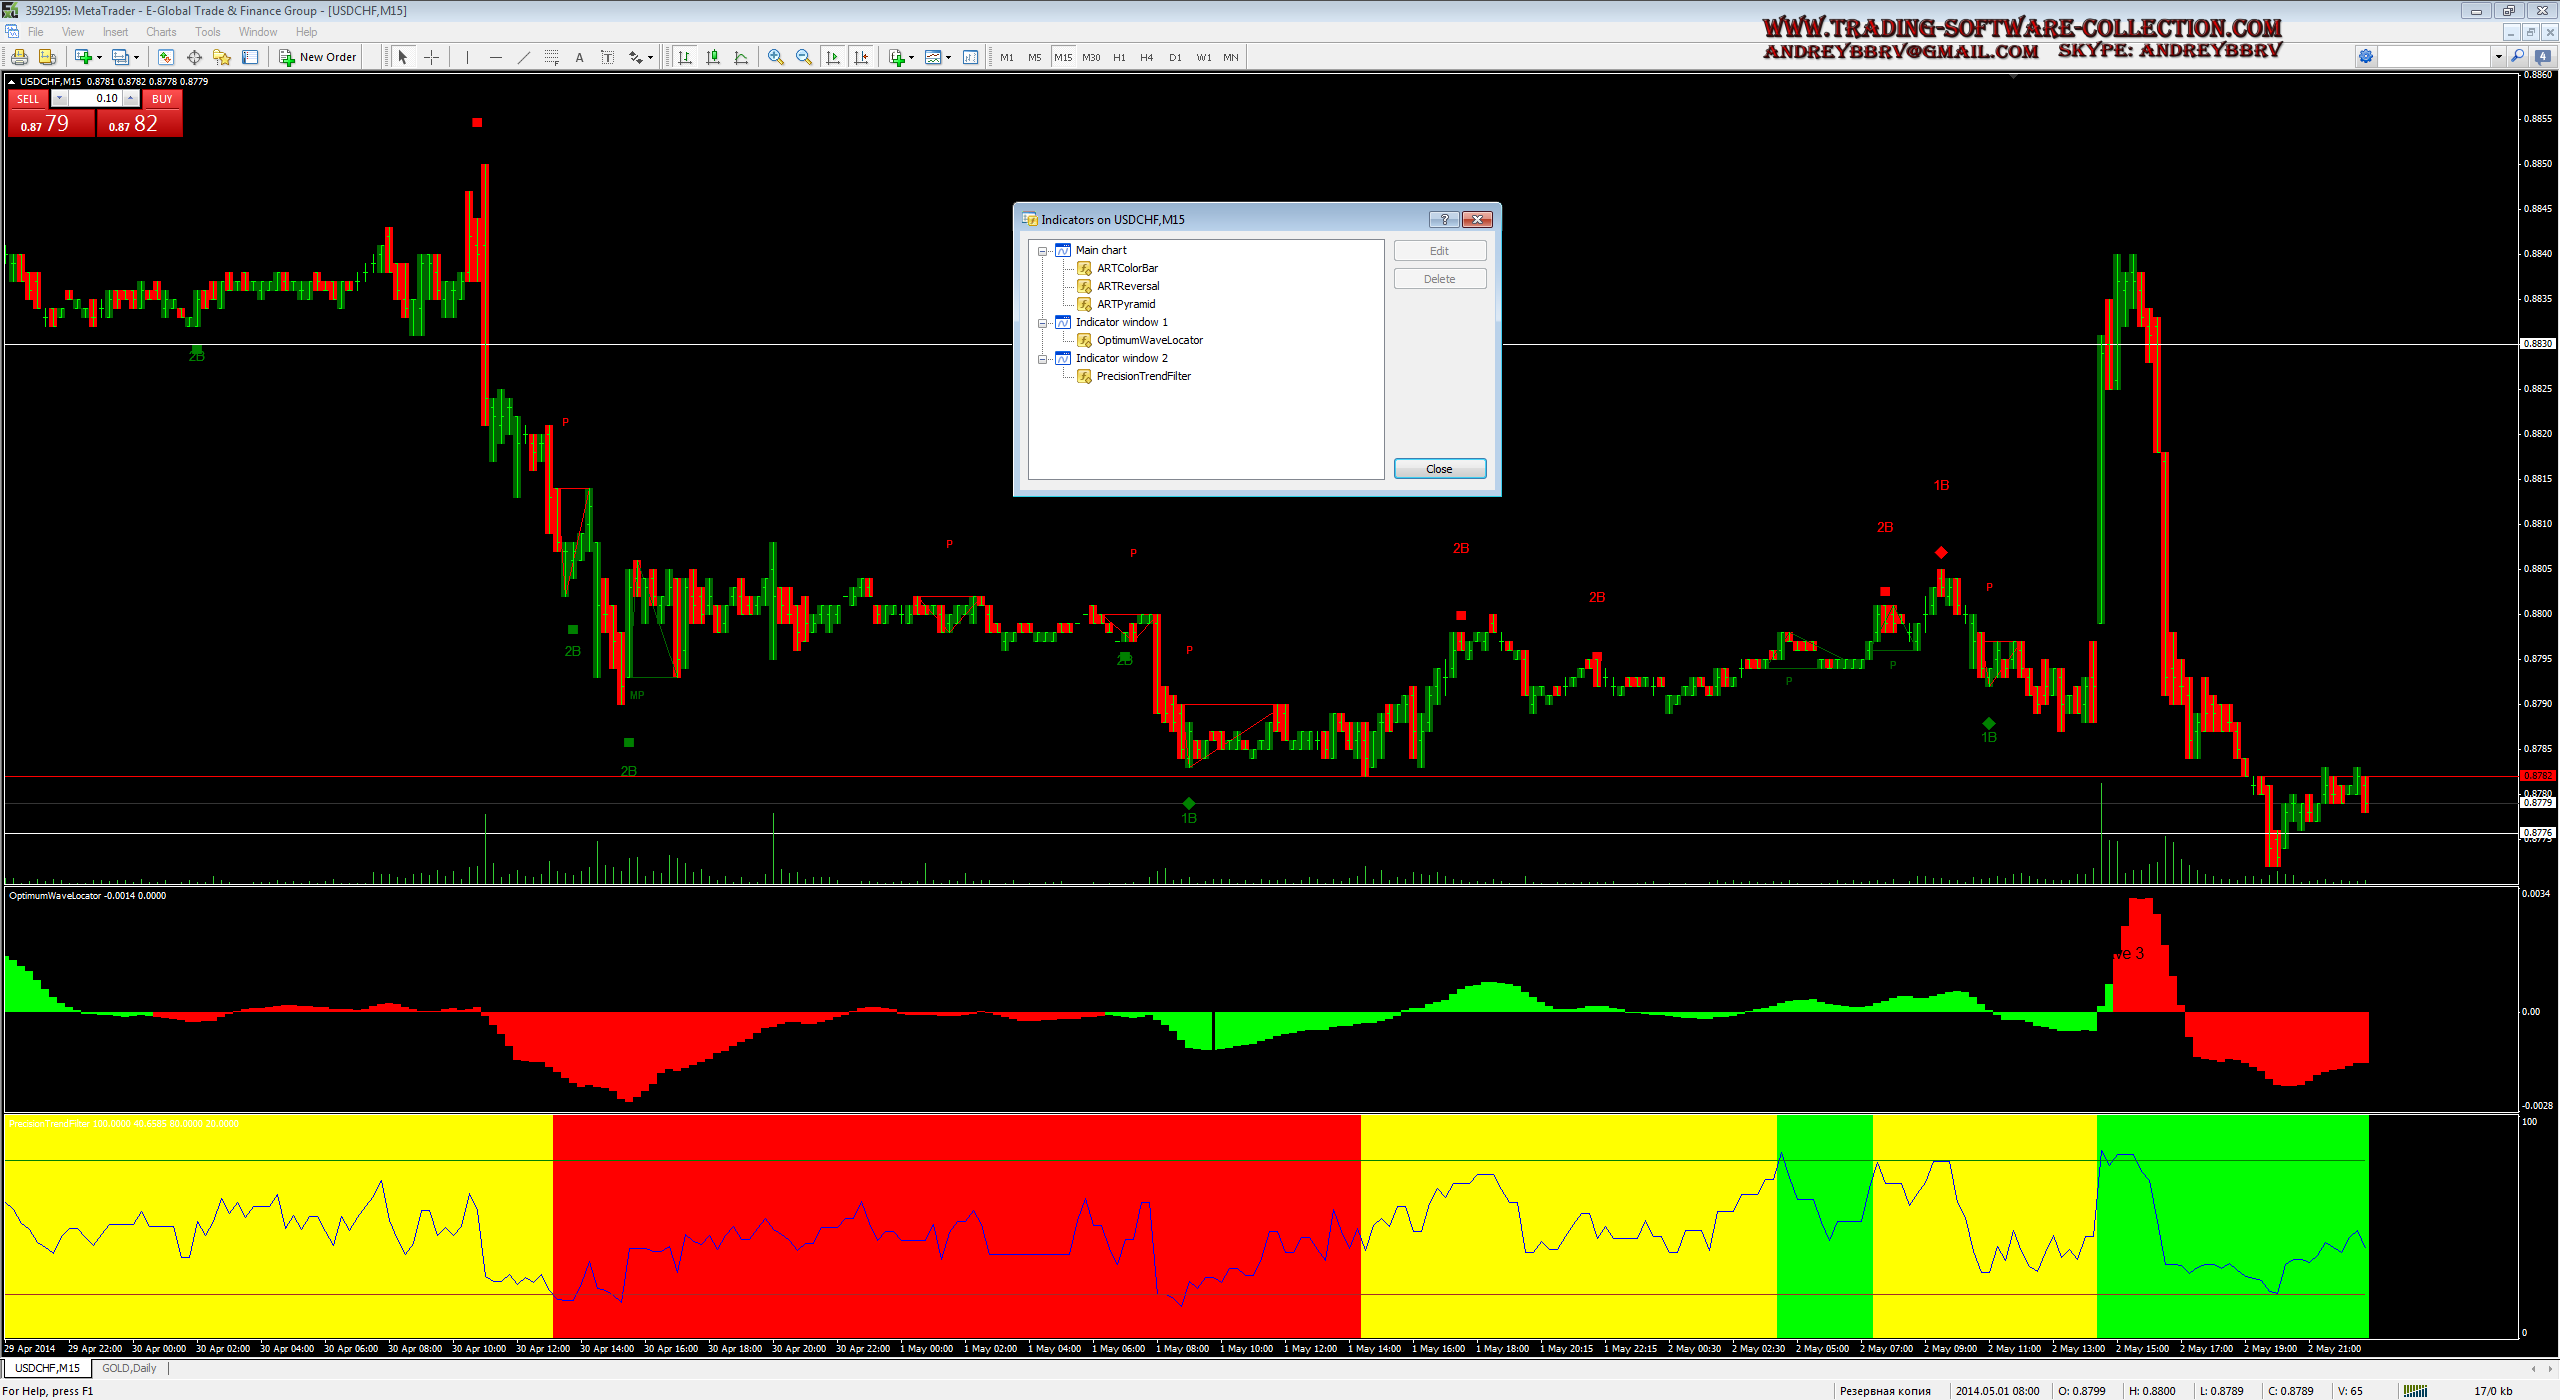Image resolution: width=2560 pixels, height=1400 pixels.
Task: Toggle chart Auto Scroll button
Action: coord(832,57)
